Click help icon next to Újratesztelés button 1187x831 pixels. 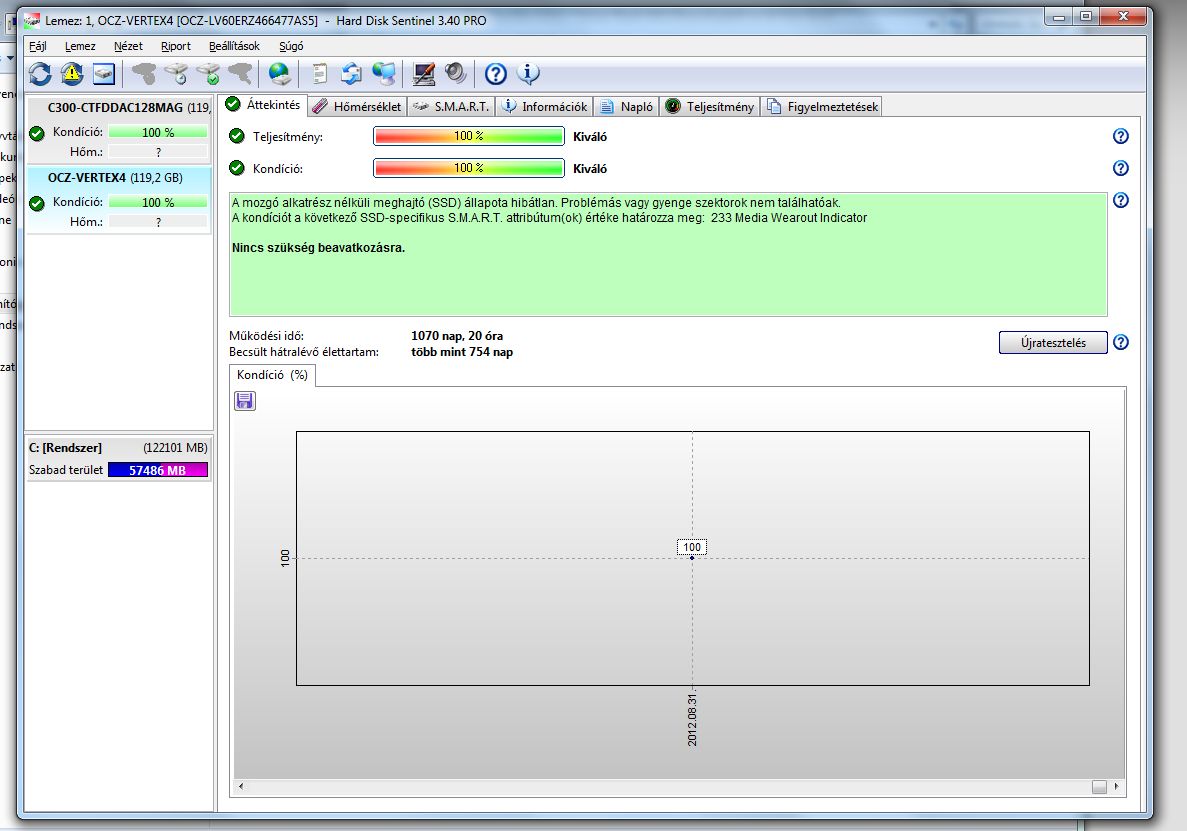coord(1120,342)
